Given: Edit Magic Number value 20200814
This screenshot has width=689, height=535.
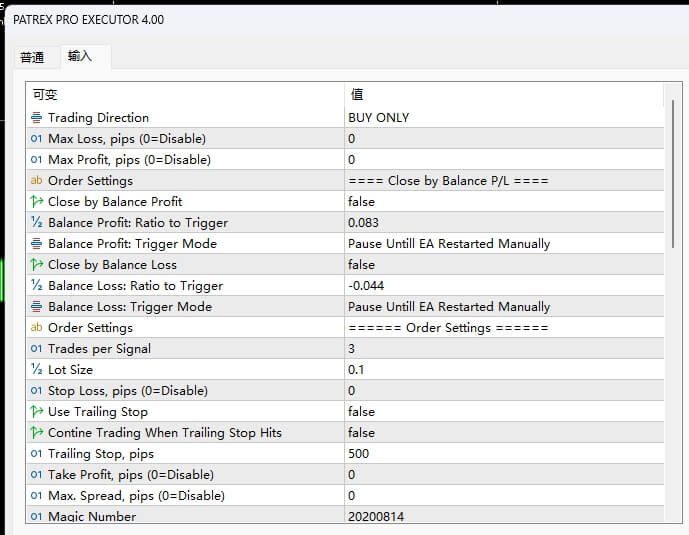Looking at the screenshot, I should pos(504,515).
